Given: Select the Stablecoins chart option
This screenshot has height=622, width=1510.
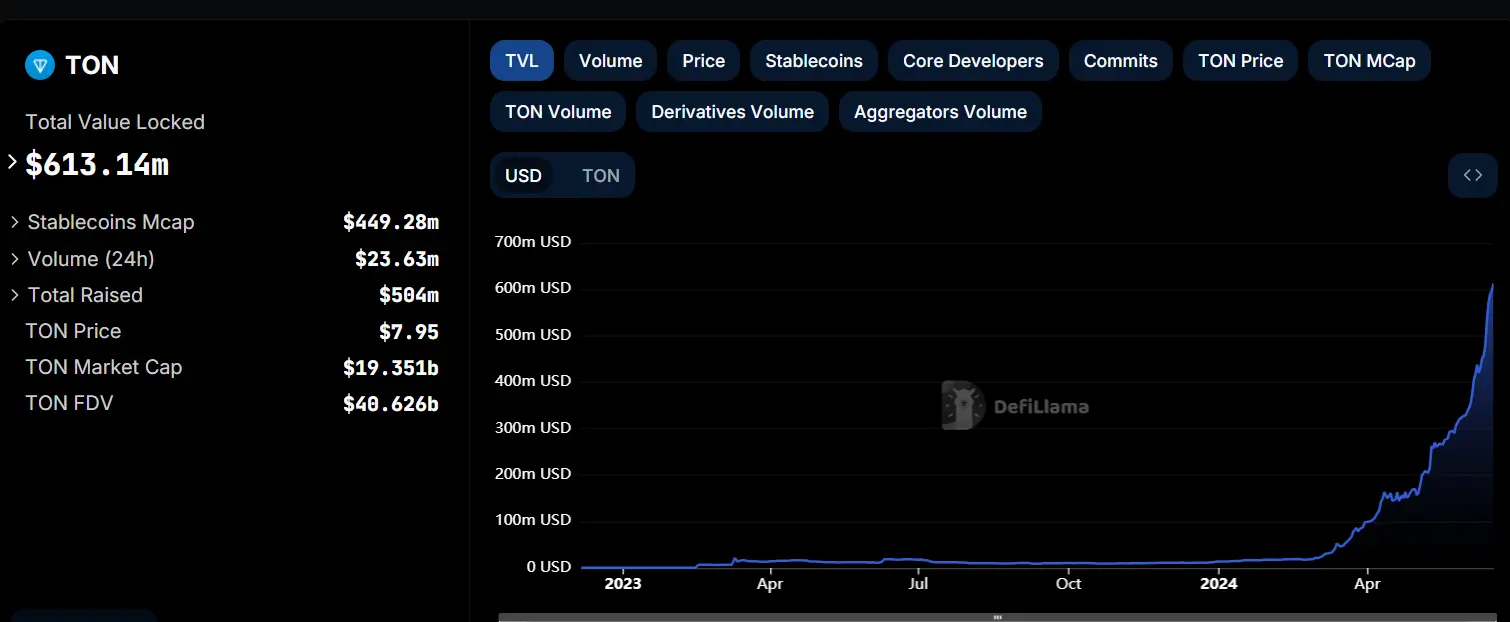Looking at the screenshot, I should 813,61.
